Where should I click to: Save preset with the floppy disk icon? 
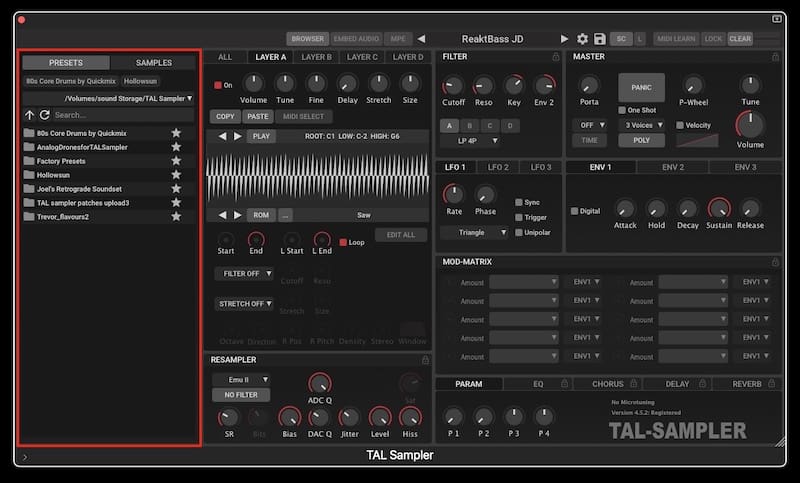[599, 39]
